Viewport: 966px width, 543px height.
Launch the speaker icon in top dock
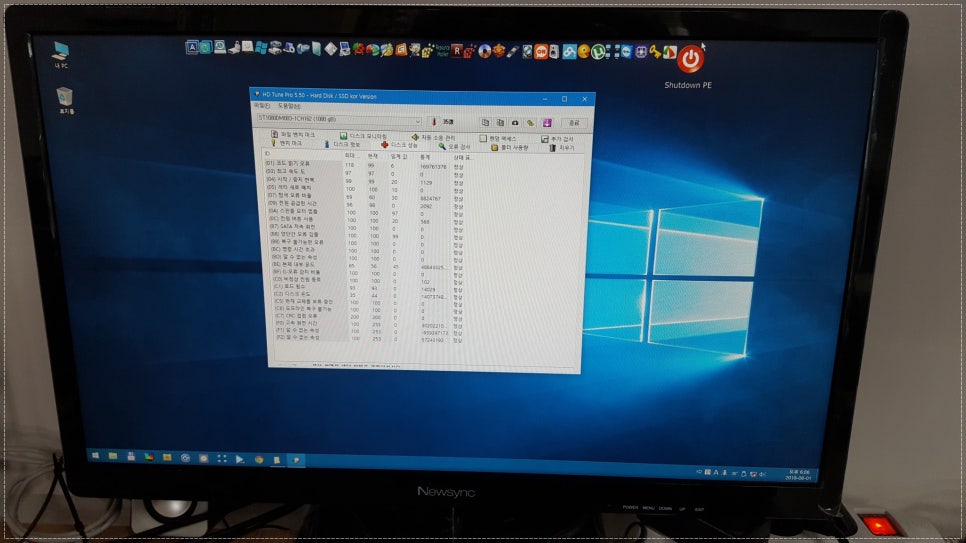[x=554, y=52]
